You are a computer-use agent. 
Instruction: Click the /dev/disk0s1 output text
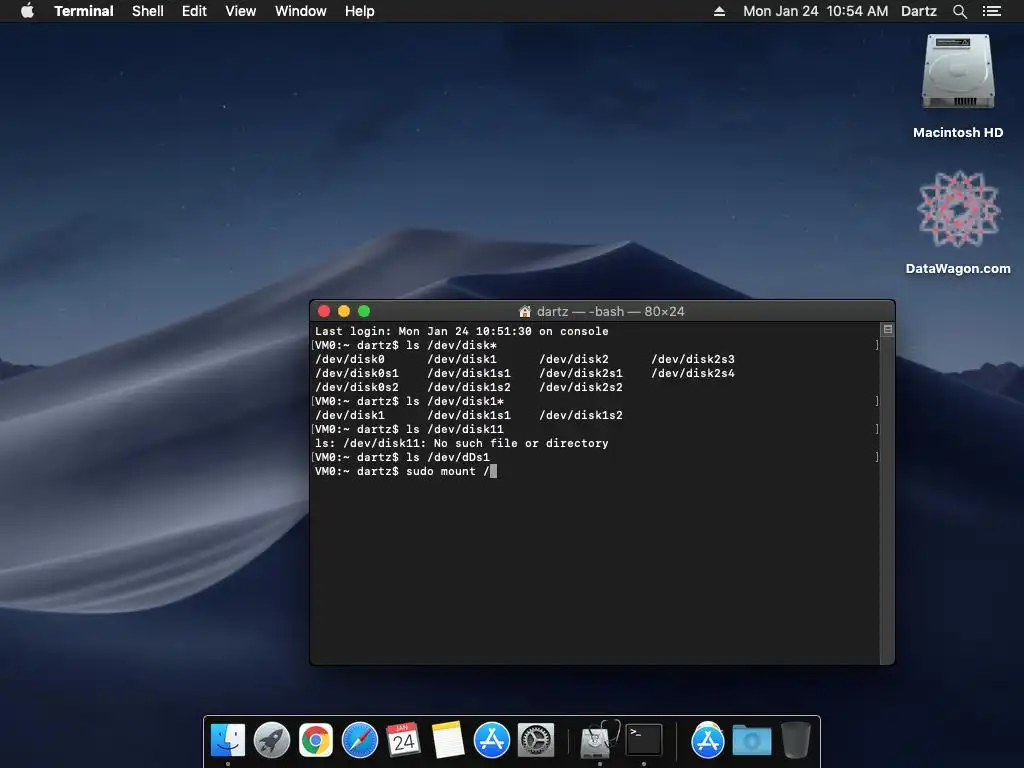(x=357, y=373)
